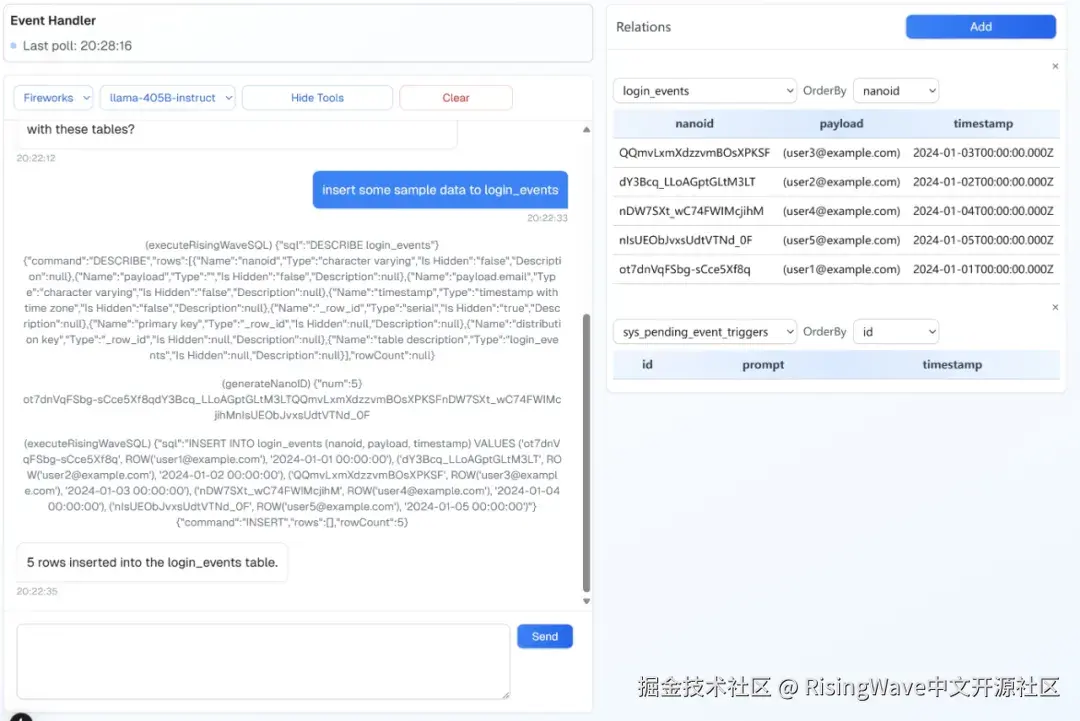Click the Add button to create a relation

pyautogui.click(x=980, y=26)
